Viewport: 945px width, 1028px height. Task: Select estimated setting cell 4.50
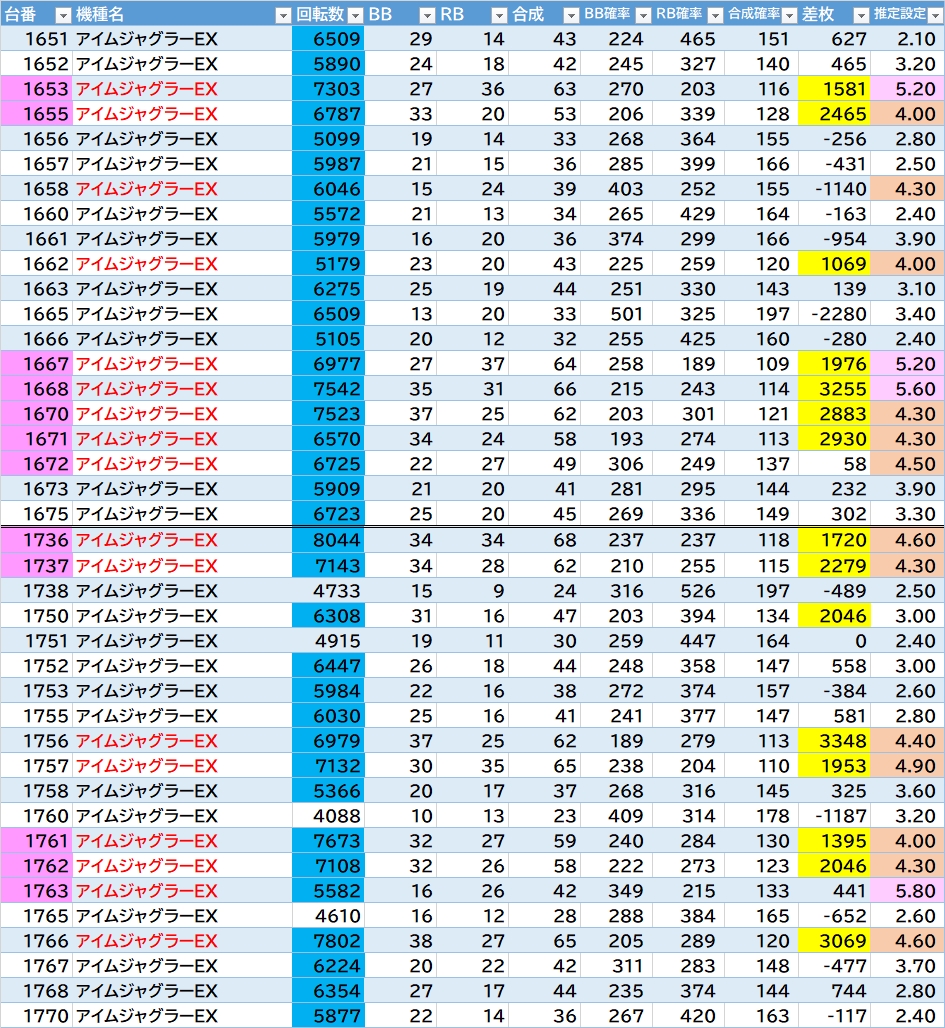[x=908, y=464]
